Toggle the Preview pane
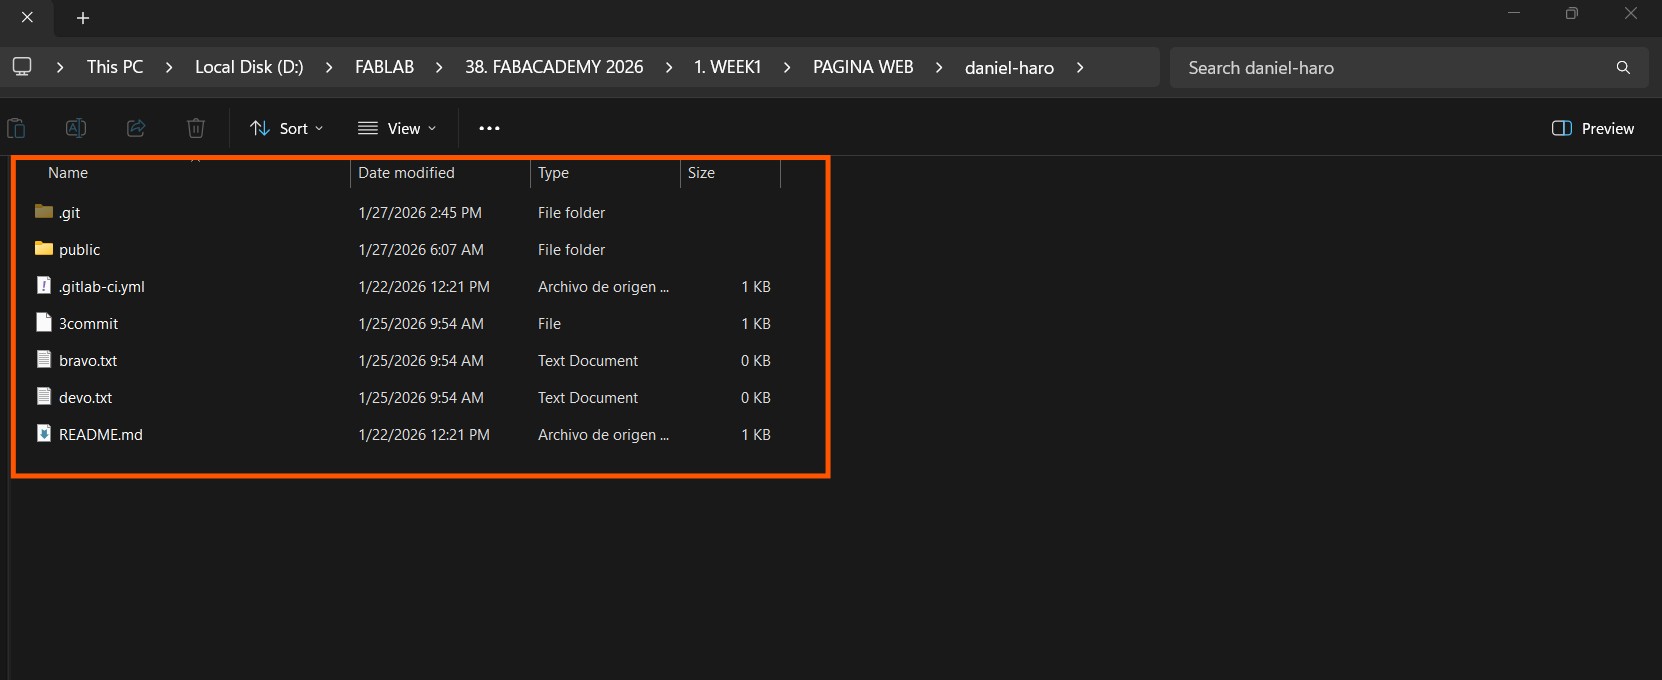 1593,128
